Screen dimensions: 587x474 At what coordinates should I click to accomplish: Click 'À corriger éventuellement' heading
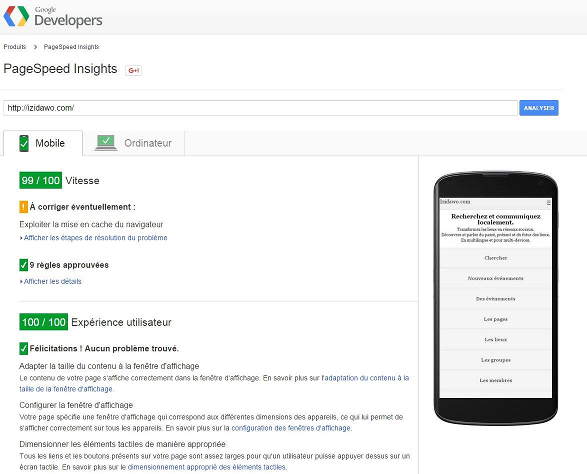point(83,207)
